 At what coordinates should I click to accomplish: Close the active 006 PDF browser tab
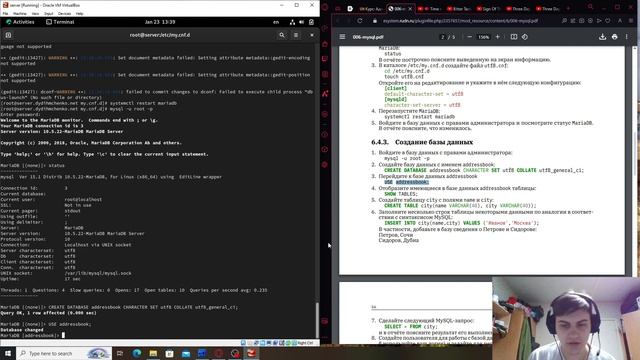click(x=411, y=9)
